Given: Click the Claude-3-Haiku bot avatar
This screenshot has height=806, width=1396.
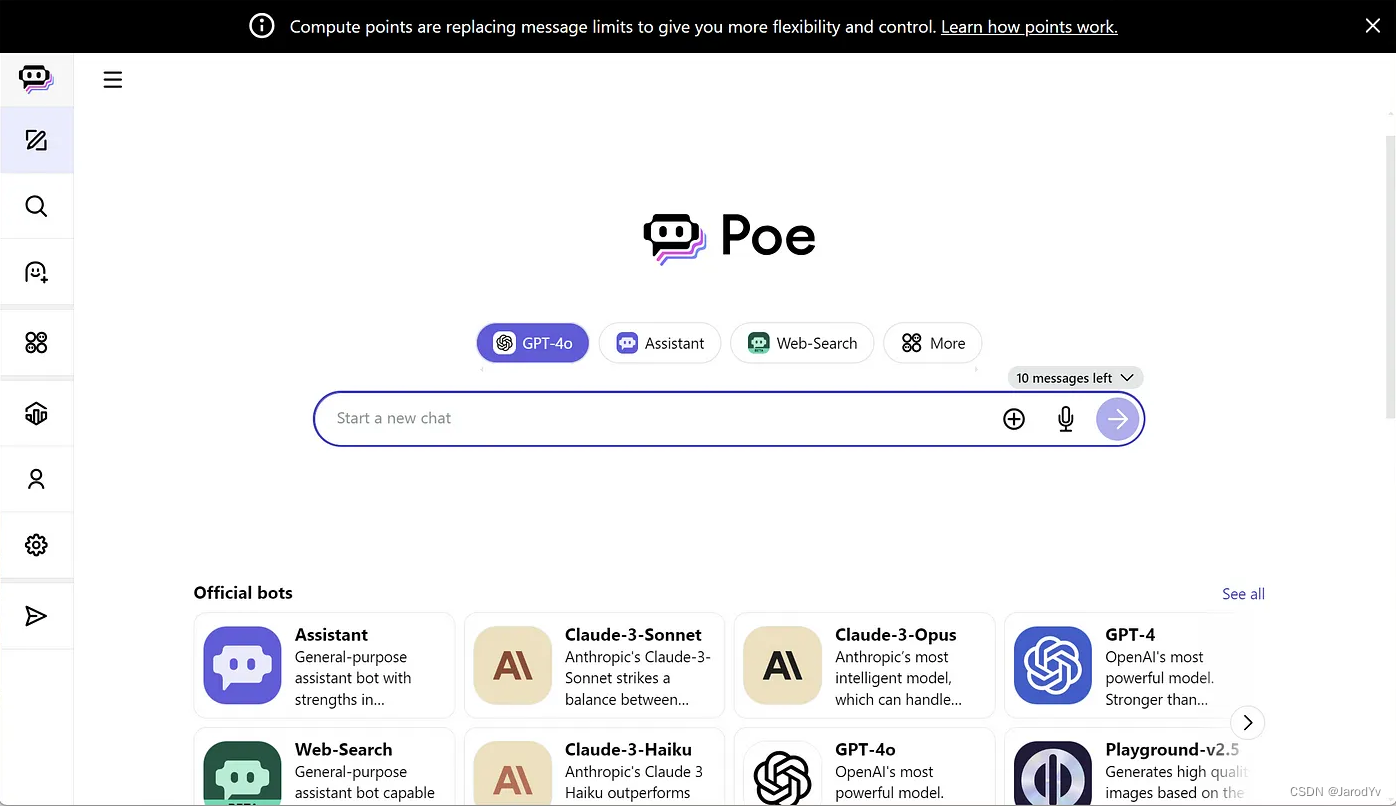Looking at the screenshot, I should tap(513, 773).
